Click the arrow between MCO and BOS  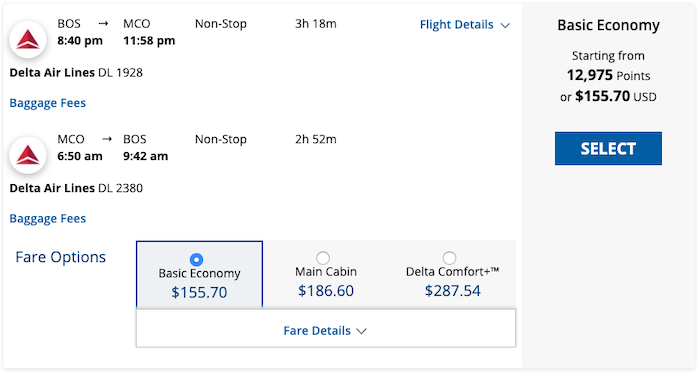pos(107,139)
